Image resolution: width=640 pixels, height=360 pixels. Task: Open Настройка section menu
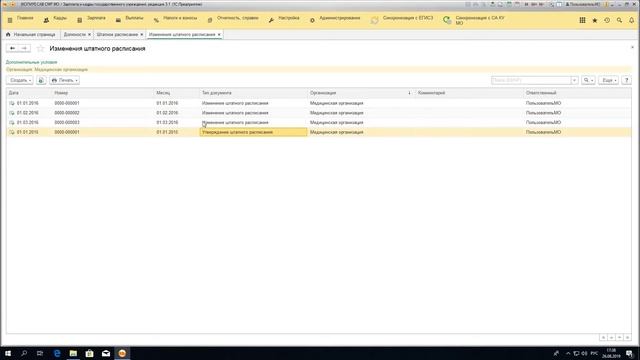[x=289, y=18]
